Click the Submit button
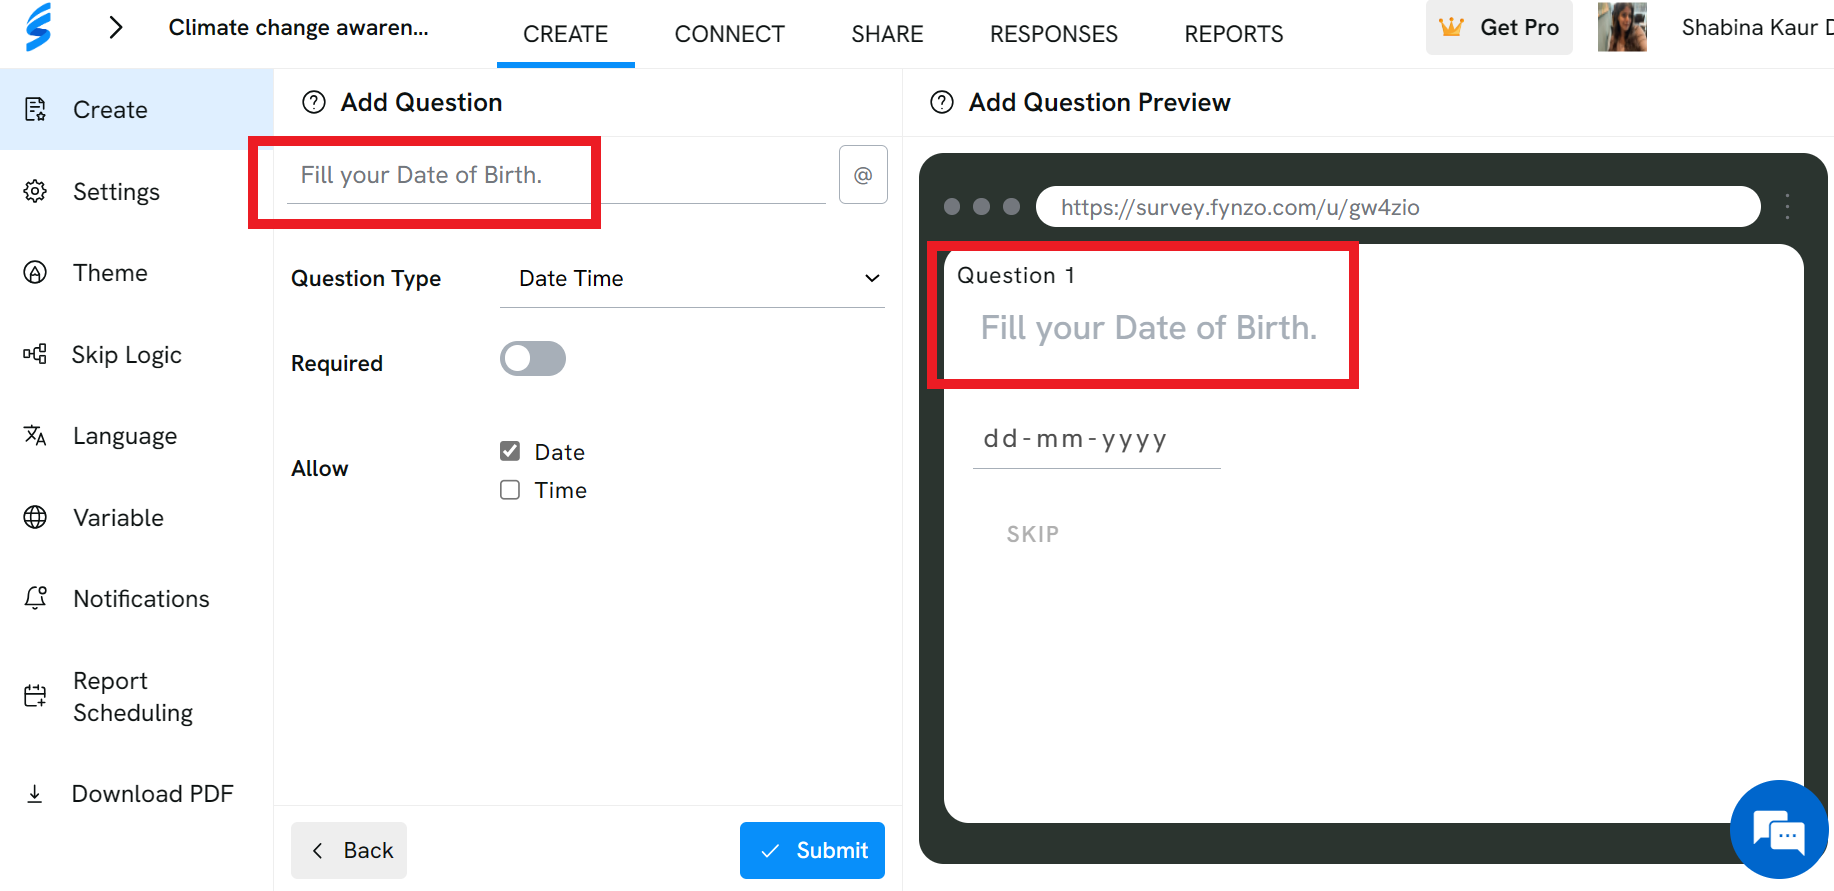Viewport: 1834px width, 891px height. pyautogui.click(x=812, y=850)
